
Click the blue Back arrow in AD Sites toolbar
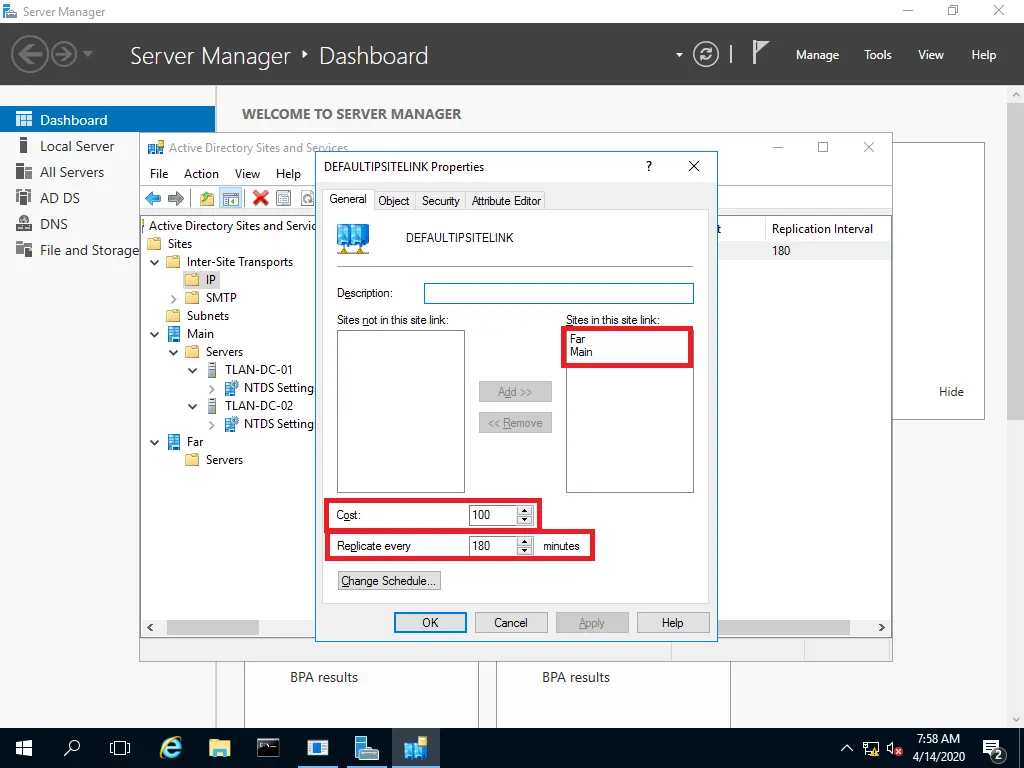153,198
